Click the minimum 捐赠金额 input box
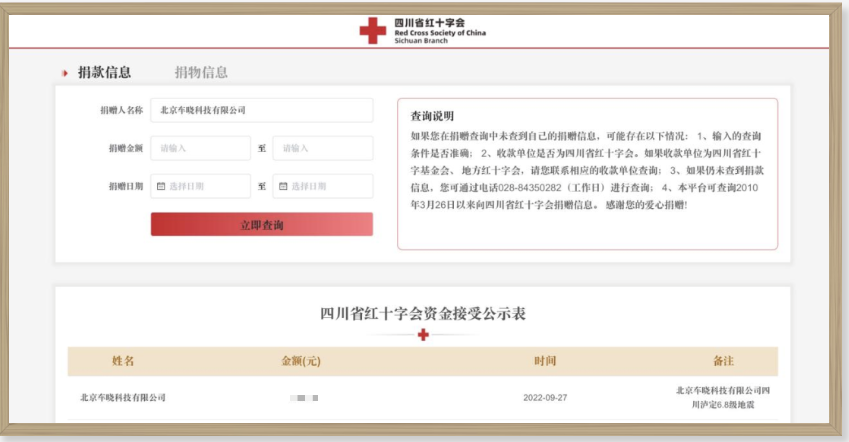Image resolution: width=849 pixels, height=442 pixels. click(200, 148)
